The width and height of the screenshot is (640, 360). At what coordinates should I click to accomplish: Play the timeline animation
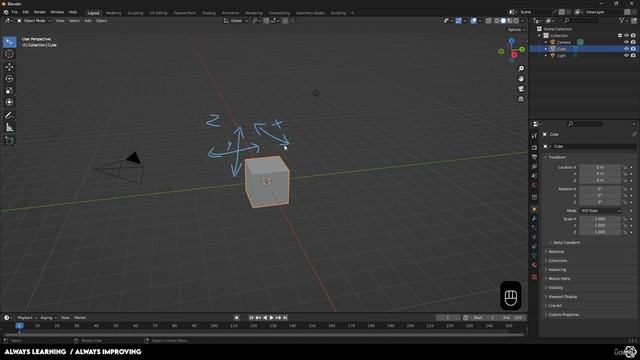coord(271,318)
